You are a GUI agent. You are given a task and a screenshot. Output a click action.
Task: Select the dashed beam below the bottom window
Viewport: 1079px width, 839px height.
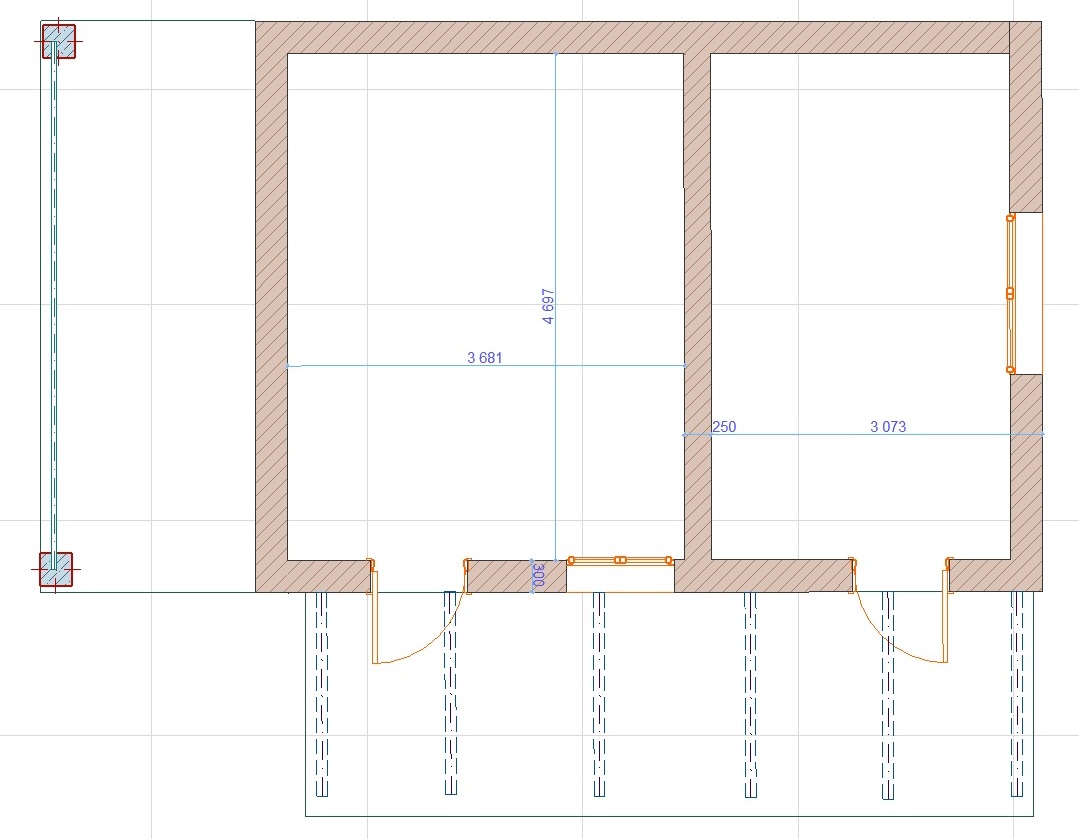pyautogui.click(x=599, y=694)
